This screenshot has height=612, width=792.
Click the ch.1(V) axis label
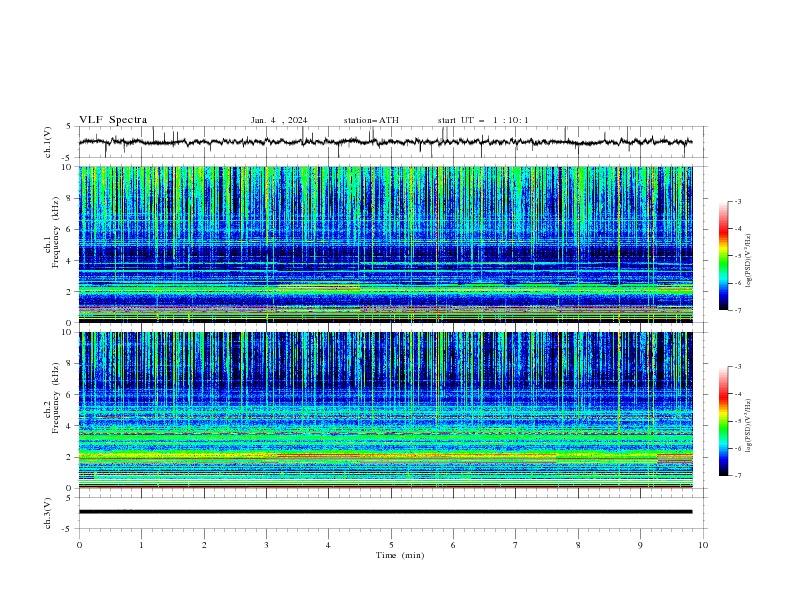click(x=48, y=142)
